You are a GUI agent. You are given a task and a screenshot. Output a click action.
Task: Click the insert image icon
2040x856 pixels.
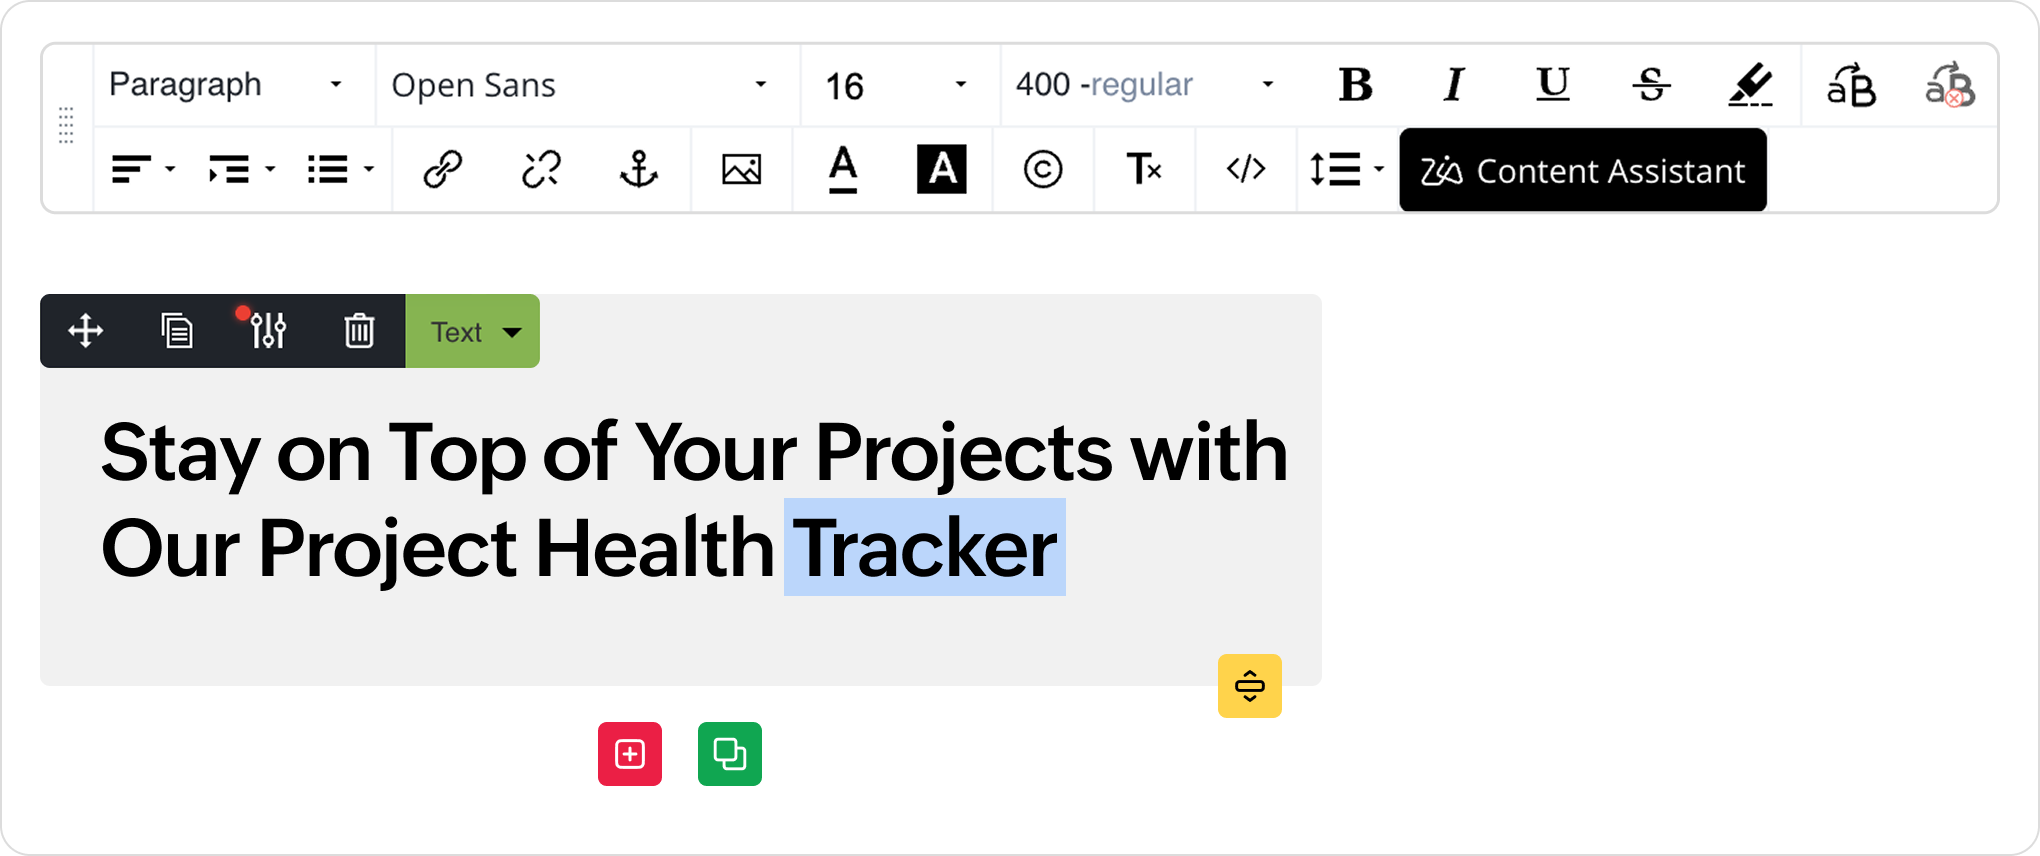pyautogui.click(x=741, y=170)
